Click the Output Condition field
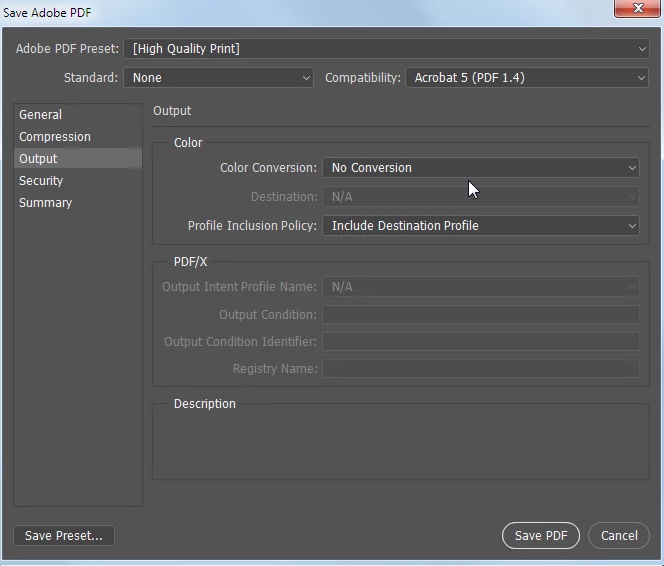Image resolution: width=664 pixels, height=566 pixels. (481, 315)
